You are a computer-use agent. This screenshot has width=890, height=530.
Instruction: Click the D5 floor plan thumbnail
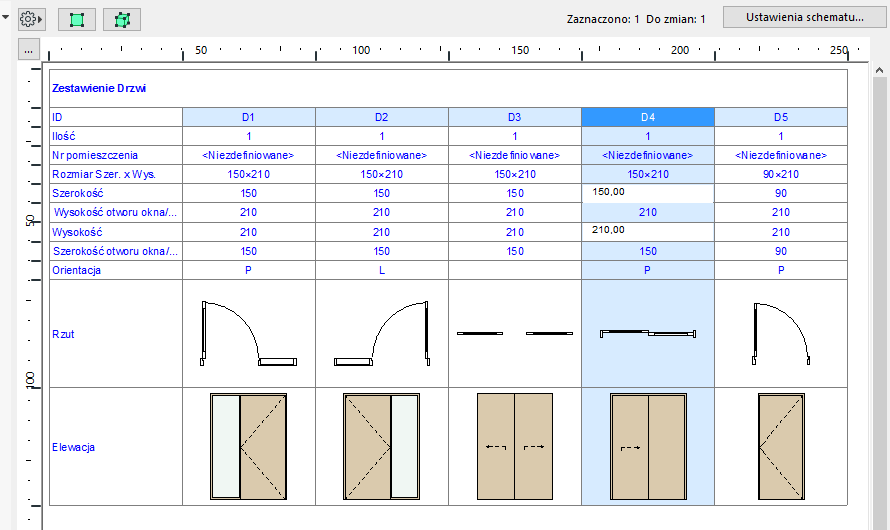781,334
